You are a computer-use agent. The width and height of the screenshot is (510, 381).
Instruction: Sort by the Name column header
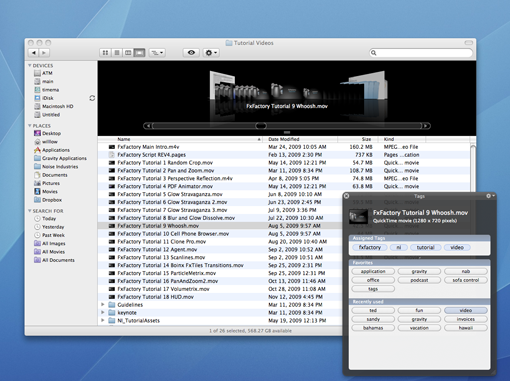pyautogui.click(x=180, y=139)
